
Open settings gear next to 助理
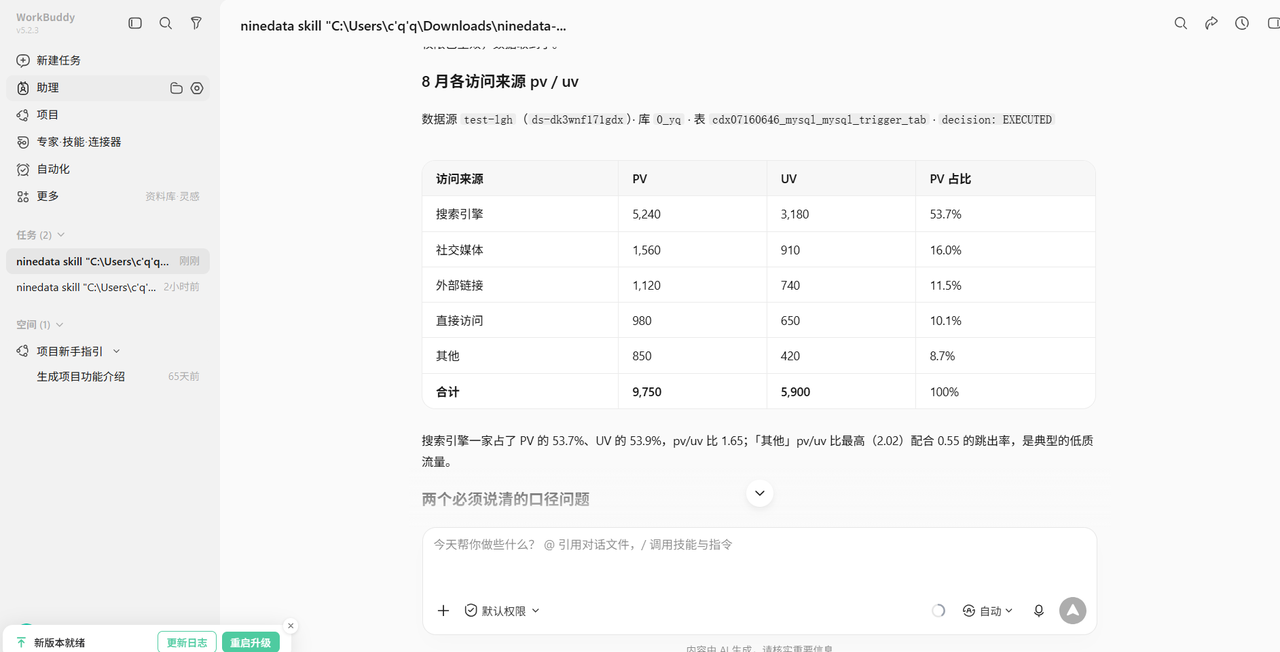[x=197, y=88]
